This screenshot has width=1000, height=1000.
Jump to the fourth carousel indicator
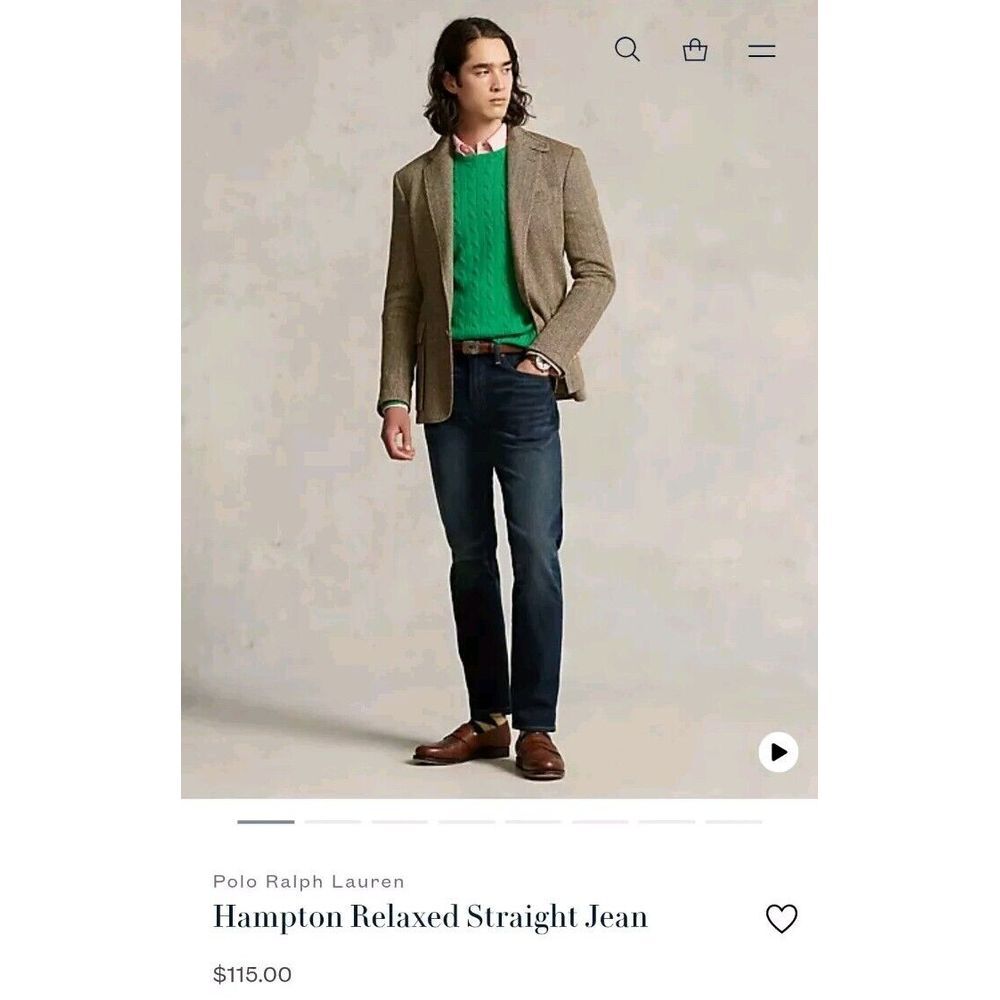click(466, 821)
